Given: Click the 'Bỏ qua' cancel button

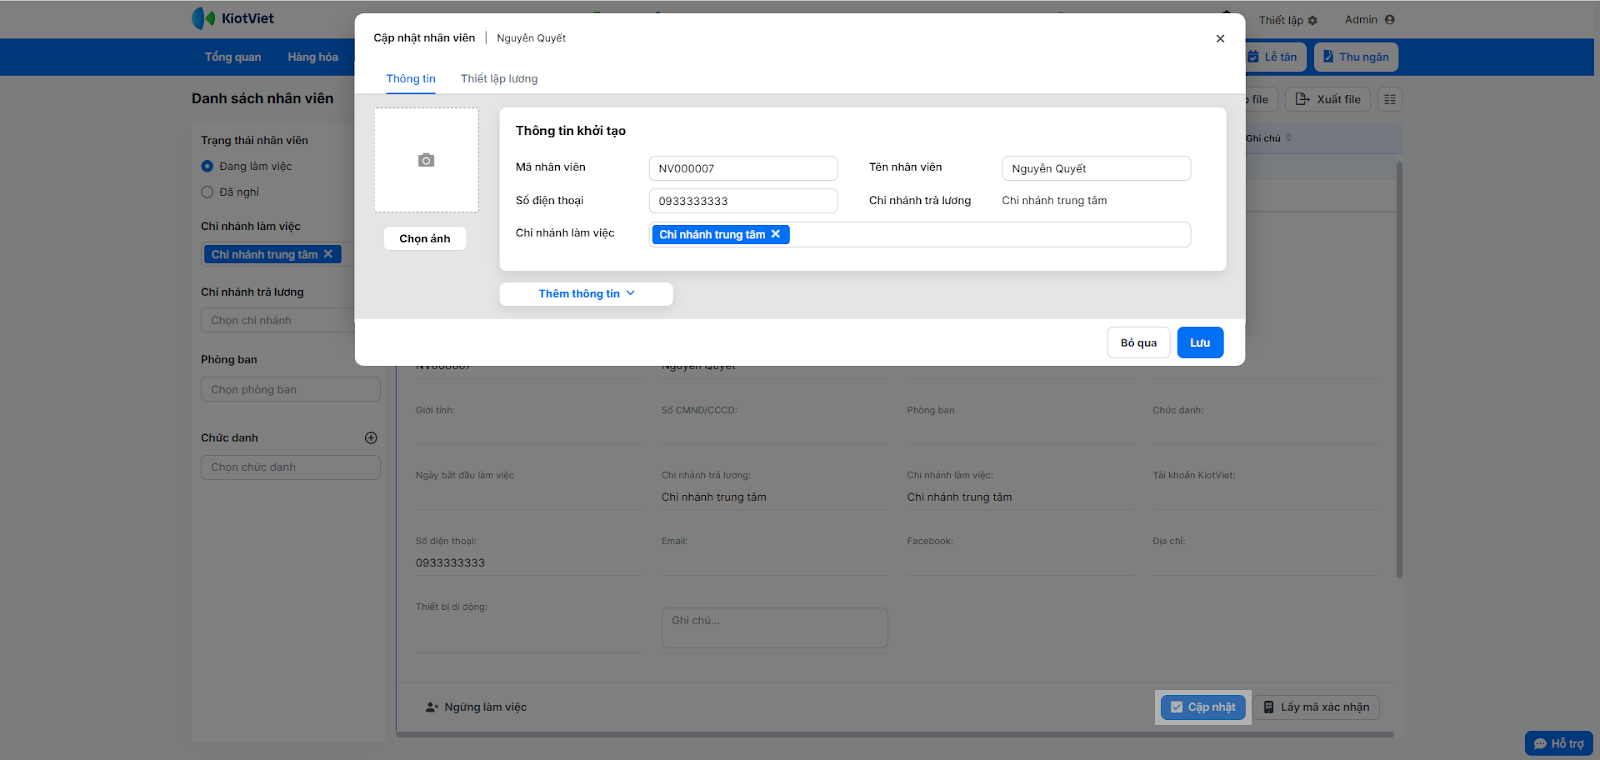Looking at the screenshot, I should (x=1138, y=343).
